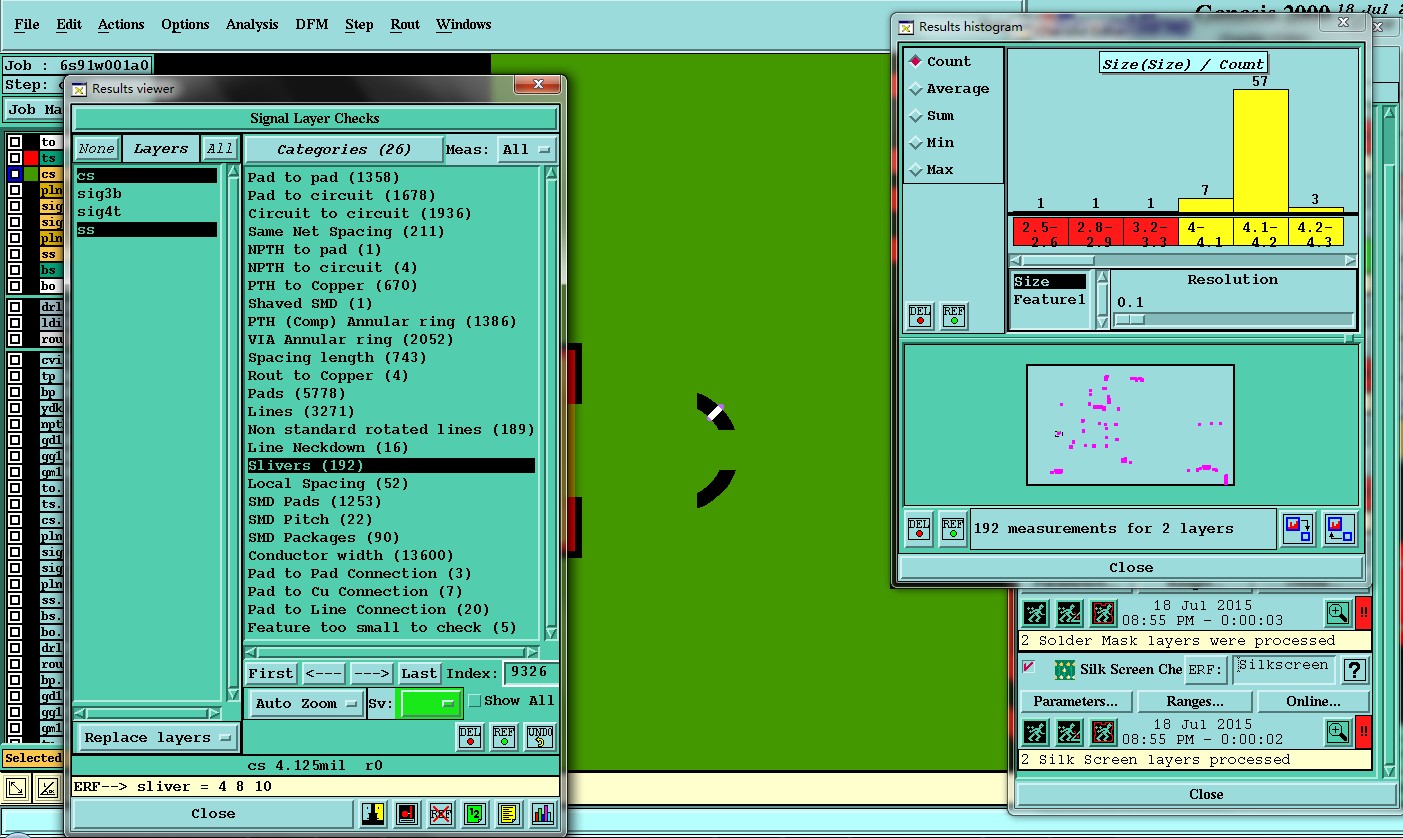Click second runner icon in Silk Screen row
Image resolution: width=1403 pixels, height=838 pixels.
(1069, 732)
